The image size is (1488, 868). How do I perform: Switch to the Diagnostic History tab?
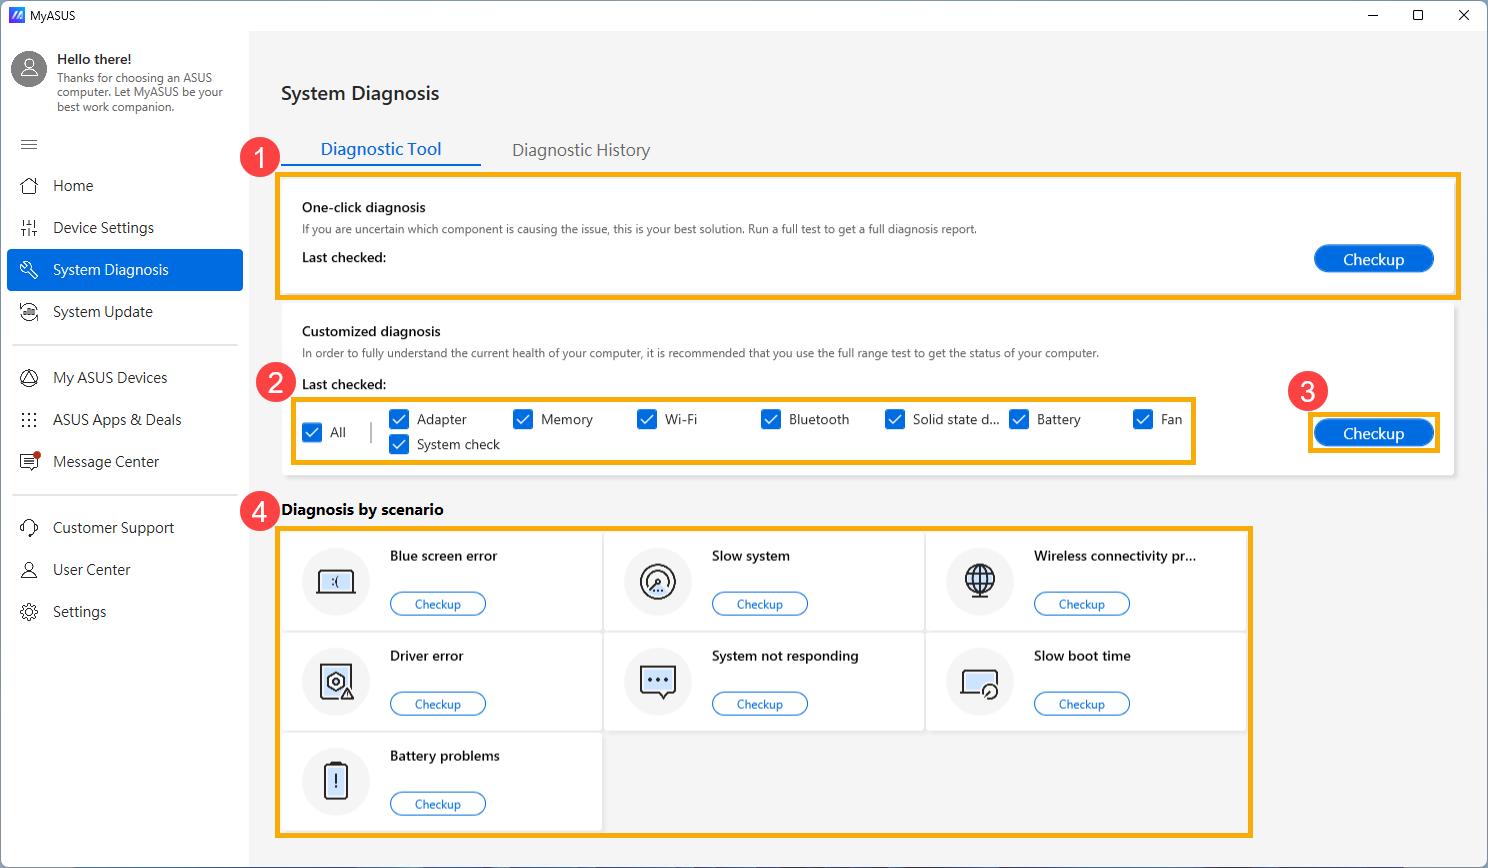point(581,150)
